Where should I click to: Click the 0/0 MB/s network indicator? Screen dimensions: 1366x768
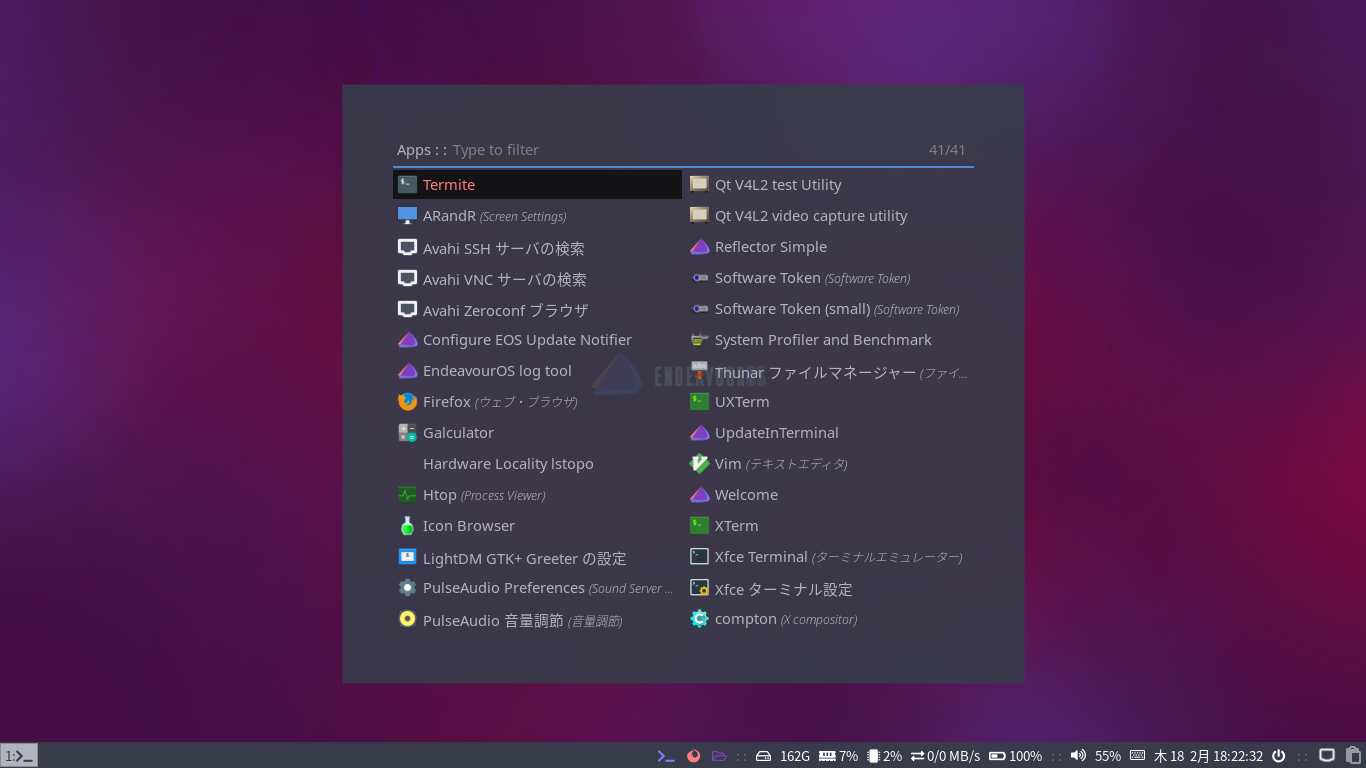point(945,756)
